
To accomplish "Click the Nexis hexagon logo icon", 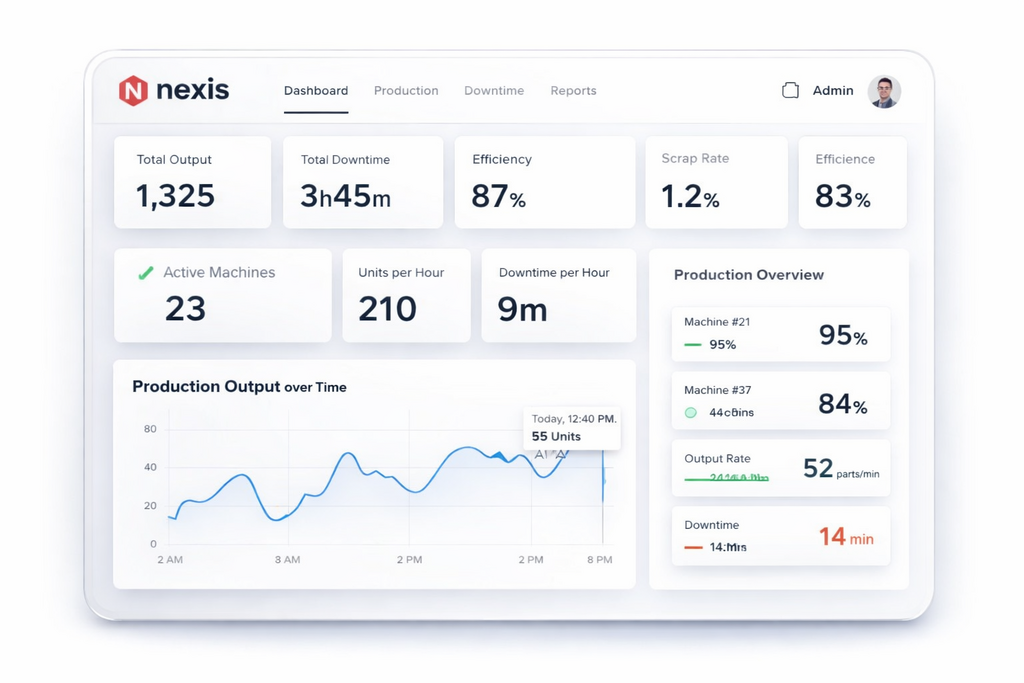I will click(133, 91).
